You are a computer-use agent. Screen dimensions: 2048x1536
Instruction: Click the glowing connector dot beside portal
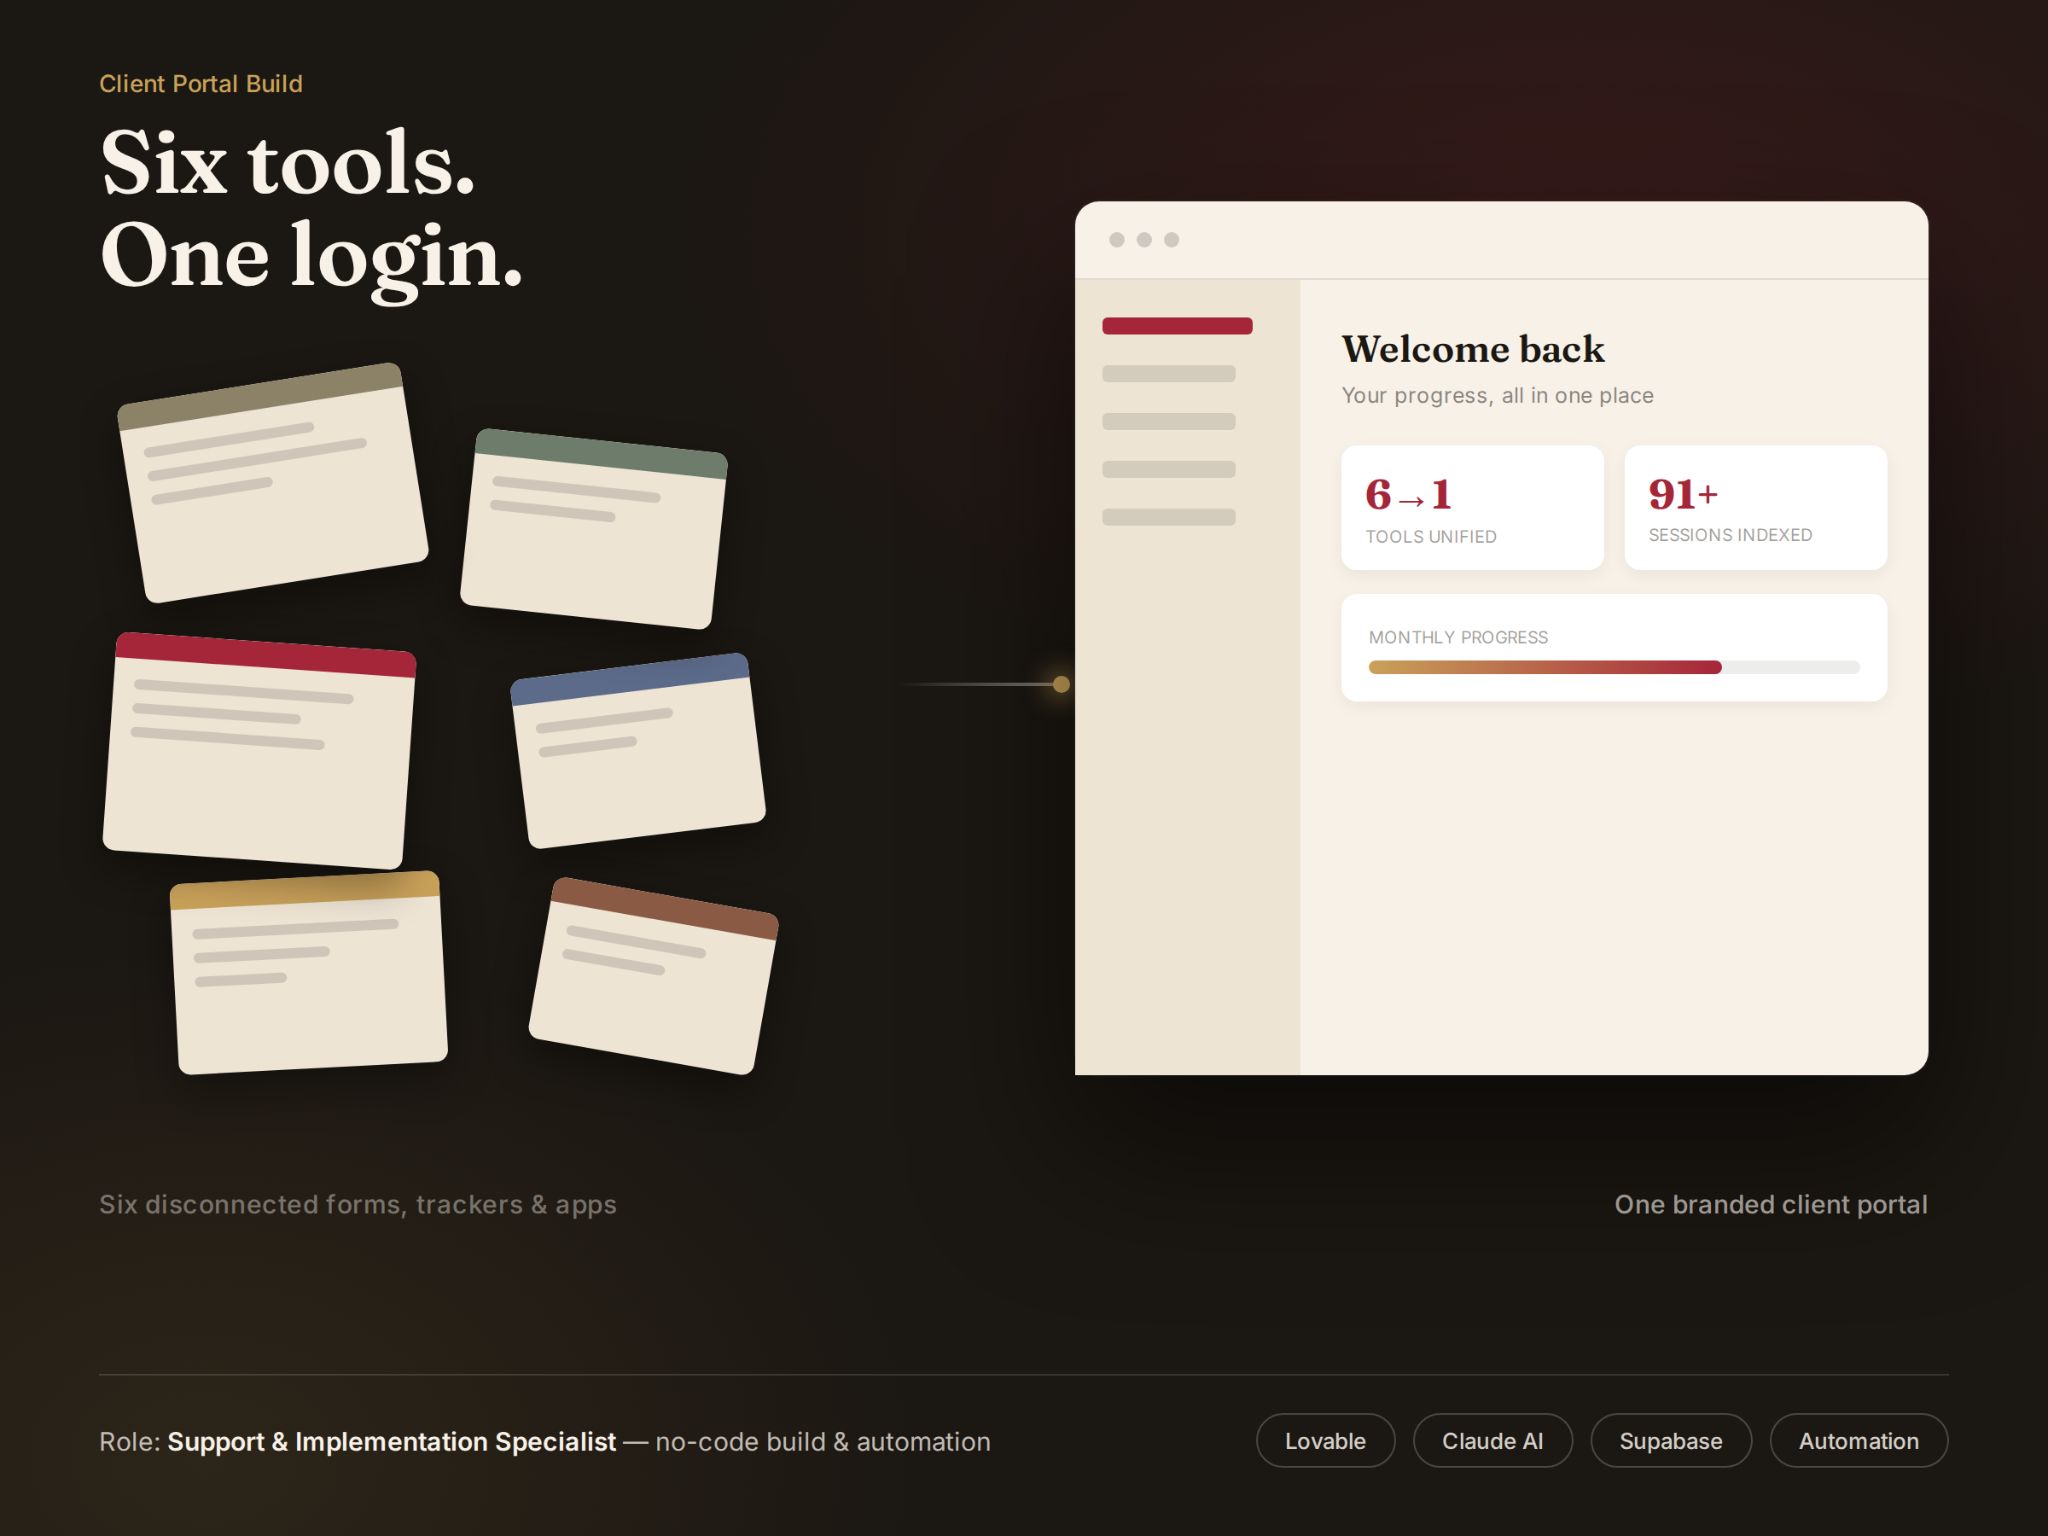point(1062,684)
